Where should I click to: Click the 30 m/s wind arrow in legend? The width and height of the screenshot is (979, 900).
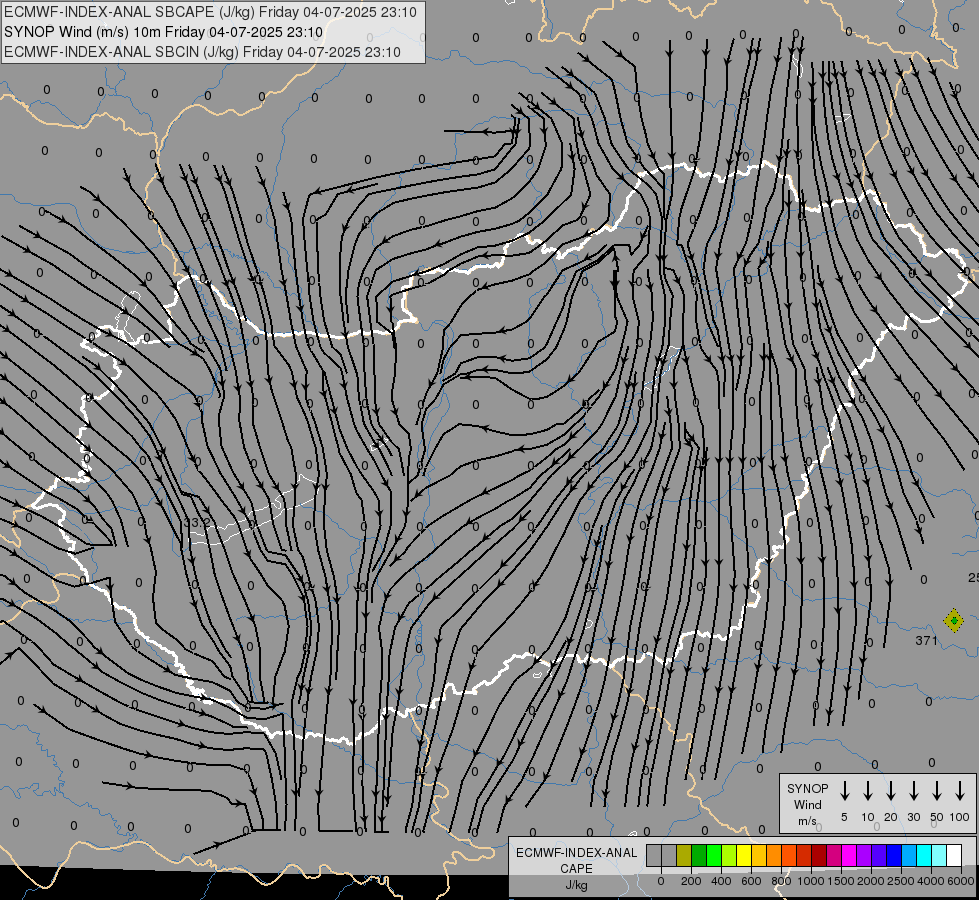(x=913, y=791)
